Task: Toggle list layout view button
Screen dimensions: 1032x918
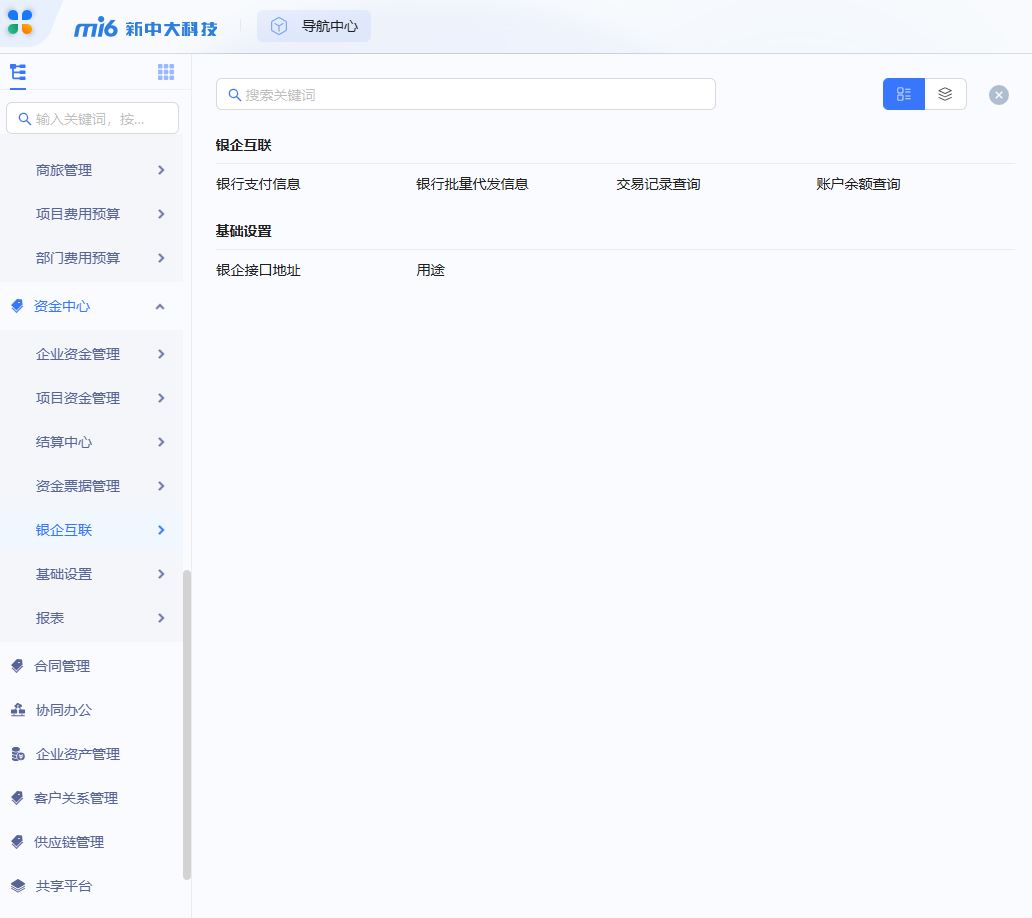Action: coord(904,94)
